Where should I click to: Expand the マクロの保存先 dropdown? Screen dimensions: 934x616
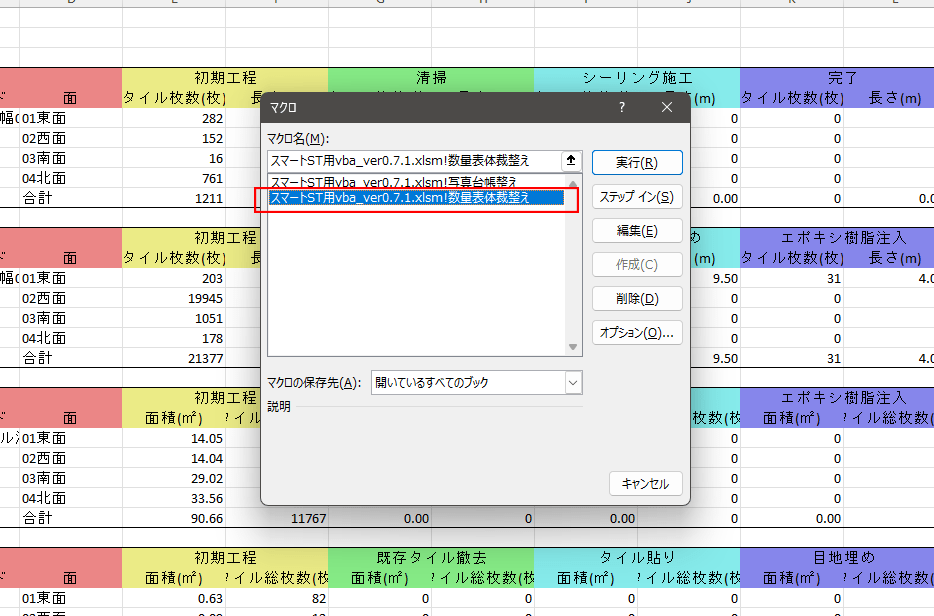[x=573, y=382]
